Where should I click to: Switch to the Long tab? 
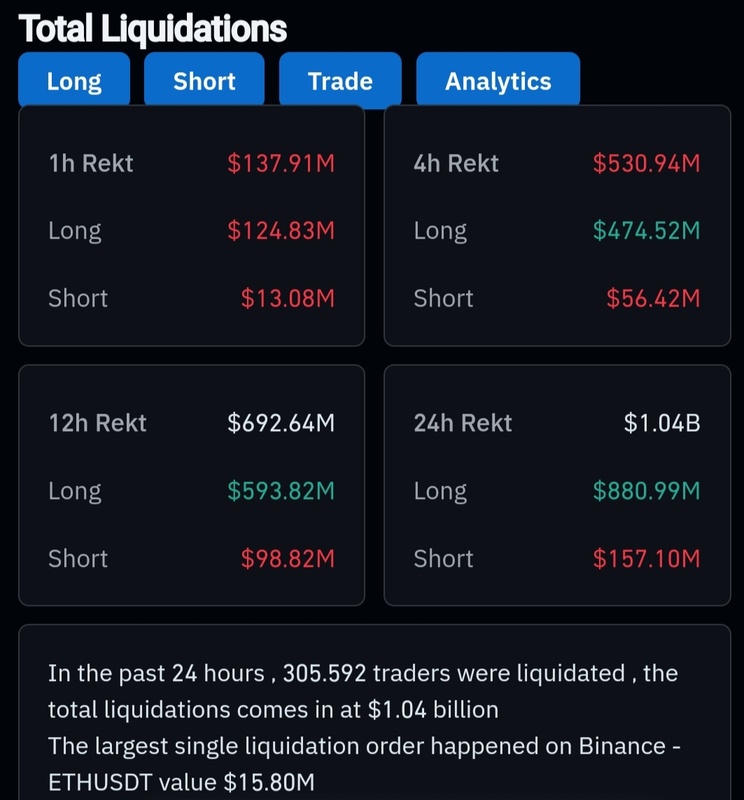74,81
